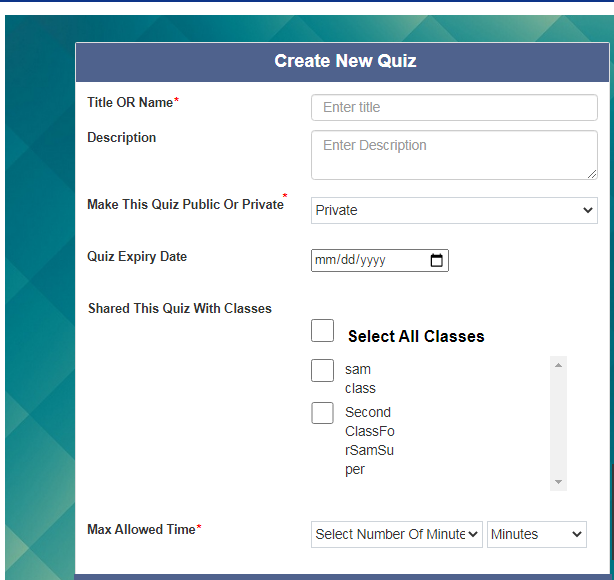Image resolution: width=614 pixels, height=580 pixels.
Task: Click the sam class label text
Action: point(359,379)
